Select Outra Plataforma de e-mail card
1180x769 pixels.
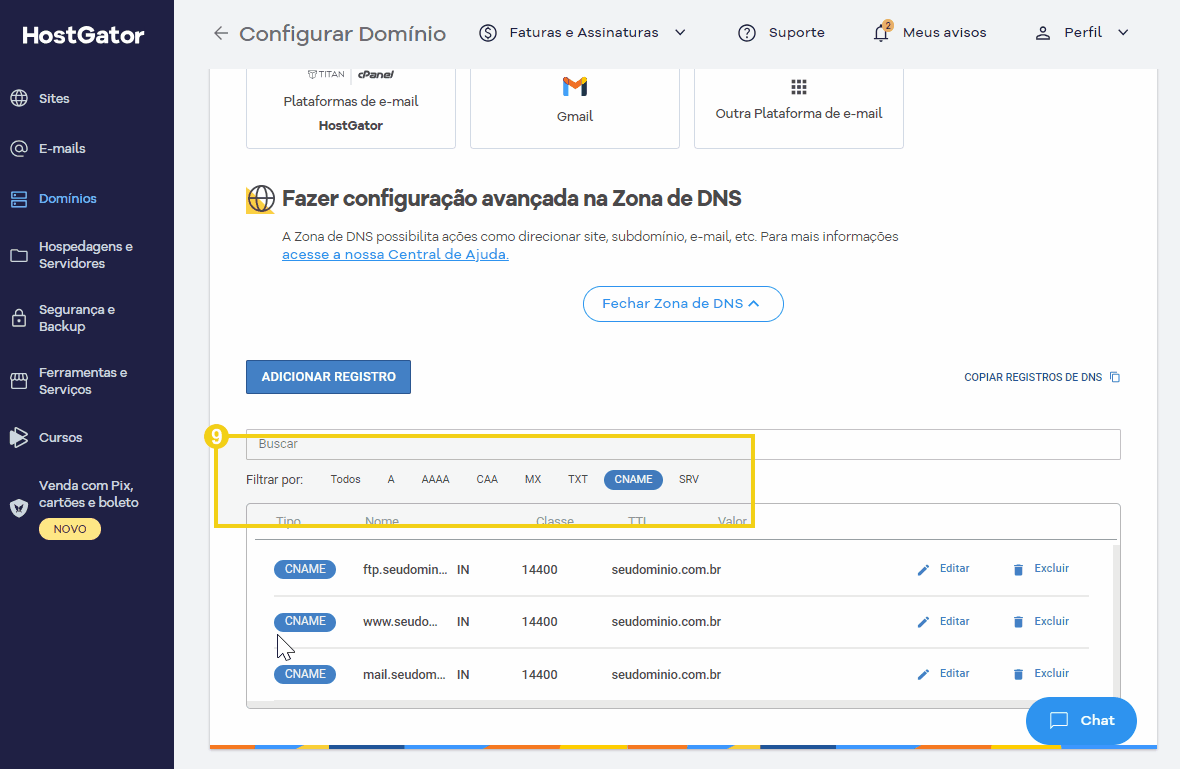coord(798,108)
